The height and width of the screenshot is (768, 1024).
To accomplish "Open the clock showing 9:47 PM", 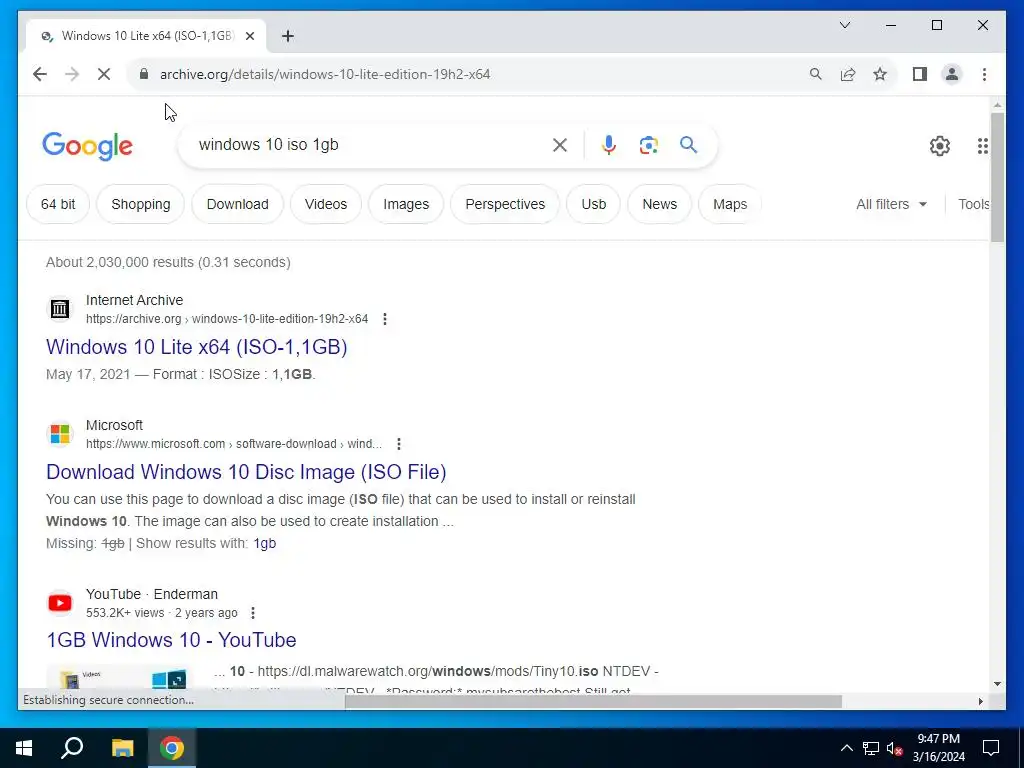I will point(939,748).
